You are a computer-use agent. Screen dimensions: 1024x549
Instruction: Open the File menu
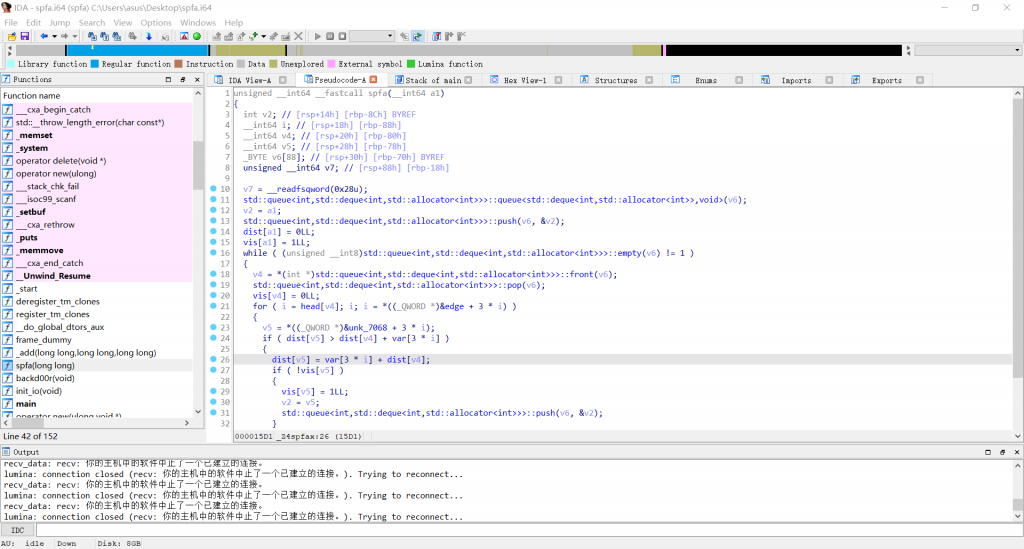10,23
